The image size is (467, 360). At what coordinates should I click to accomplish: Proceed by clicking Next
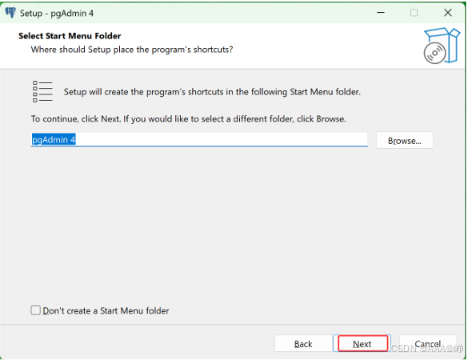[x=362, y=344]
